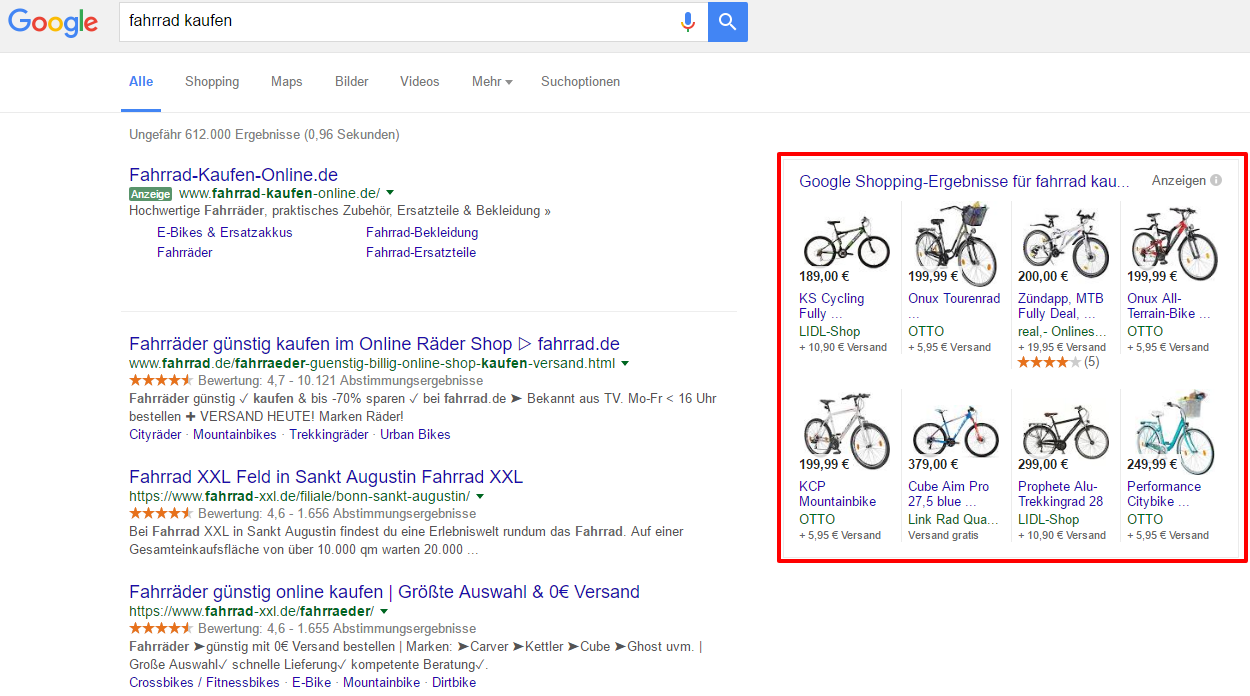Viewport: 1250px width, 696px height.
Task: Expand the Mehr dropdown
Action: point(492,81)
